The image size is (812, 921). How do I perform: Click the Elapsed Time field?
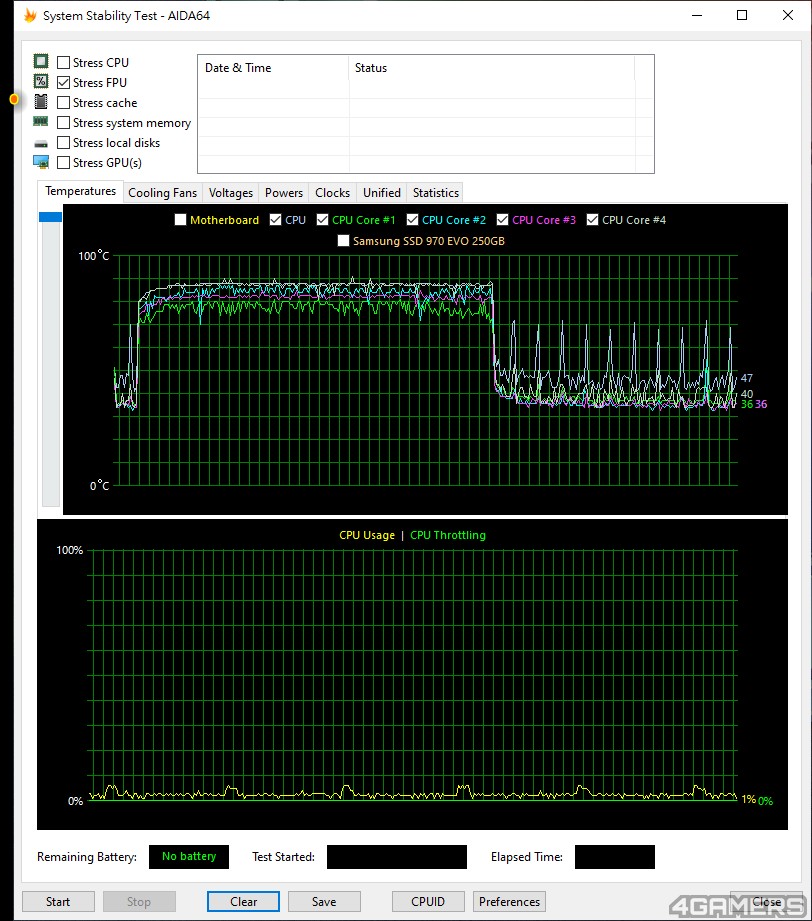tap(615, 857)
